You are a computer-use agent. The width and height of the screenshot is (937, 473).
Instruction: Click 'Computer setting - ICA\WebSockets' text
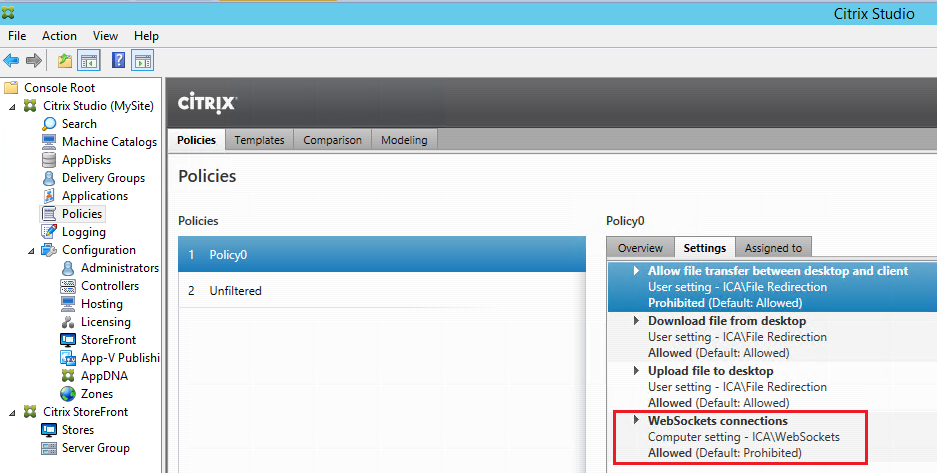[743, 437]
